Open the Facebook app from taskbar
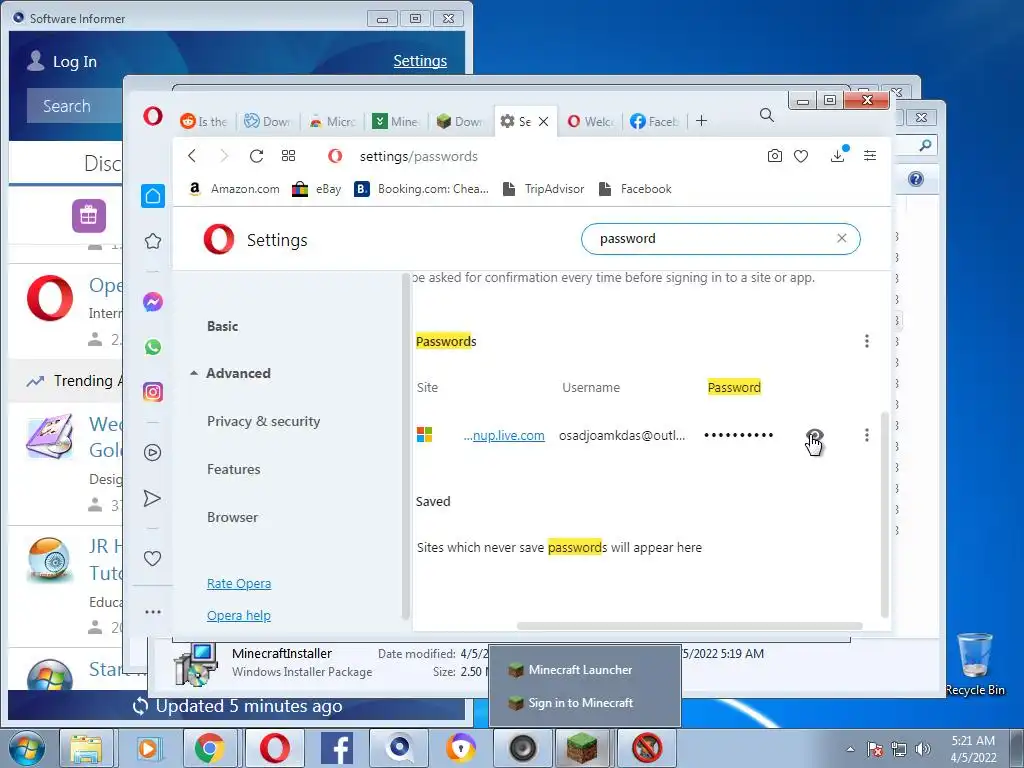 pyautogui.click(x=336, y=748)
